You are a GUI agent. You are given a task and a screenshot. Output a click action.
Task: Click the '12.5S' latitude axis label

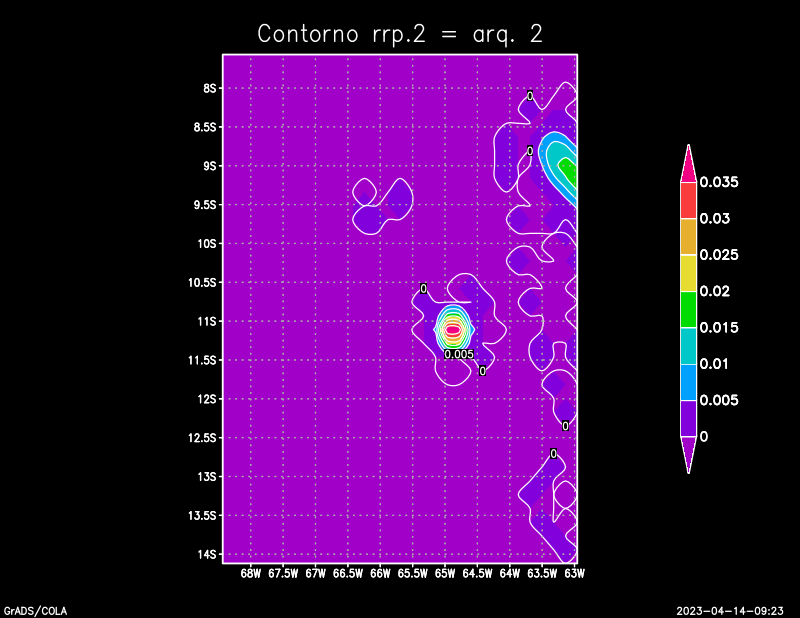[x=203, y=438]
